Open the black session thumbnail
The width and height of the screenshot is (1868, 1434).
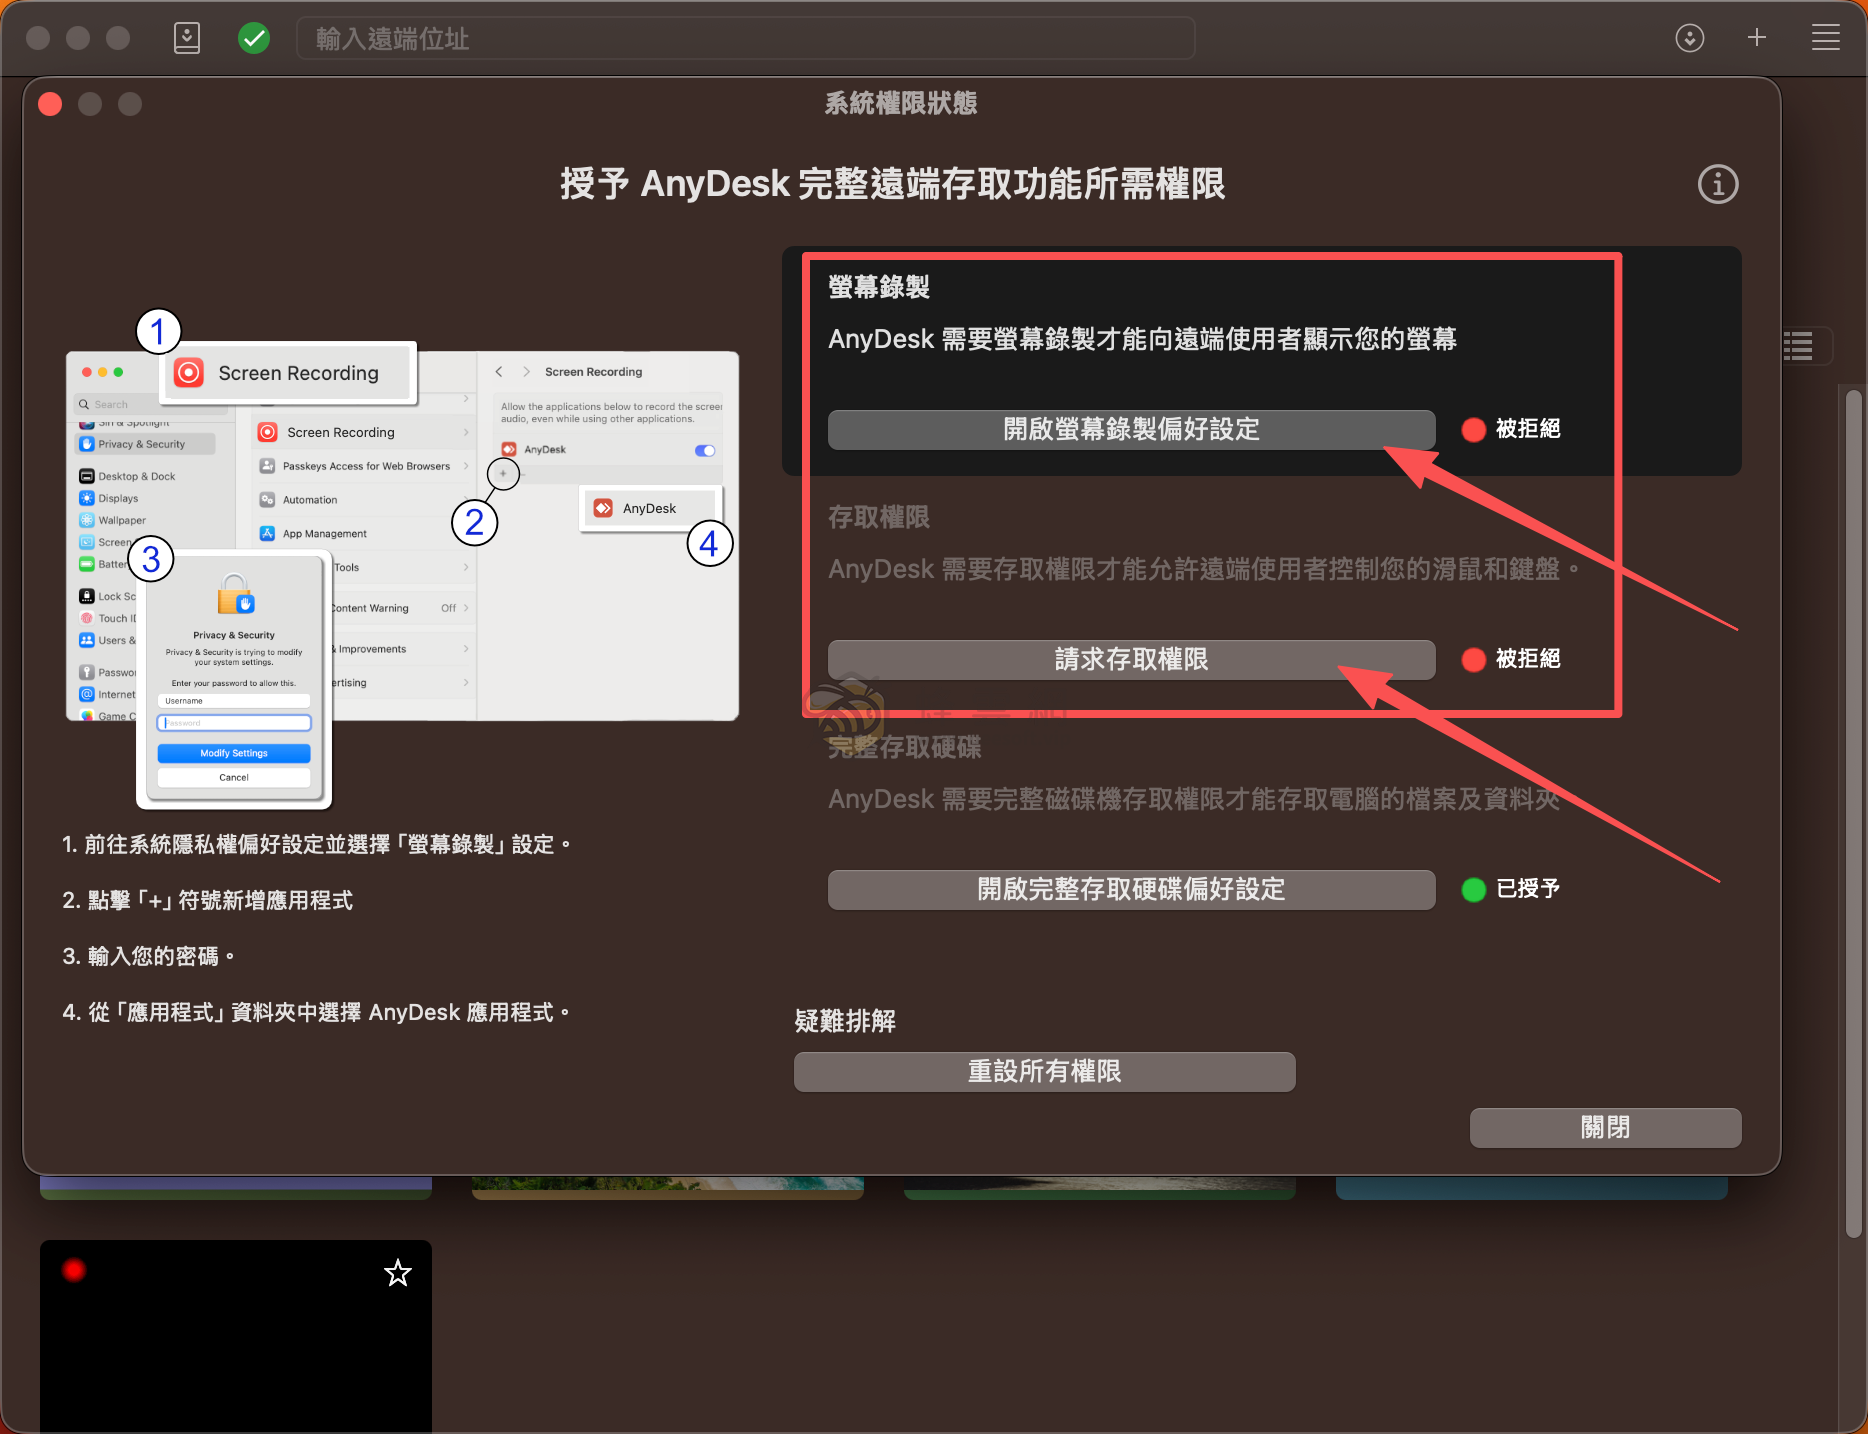point(236,1337)
